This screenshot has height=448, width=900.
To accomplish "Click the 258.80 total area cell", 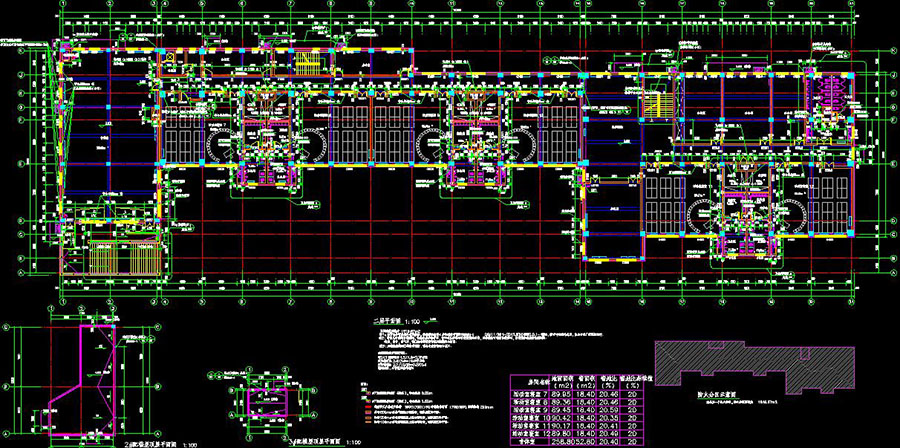I will tap(562, 441).
